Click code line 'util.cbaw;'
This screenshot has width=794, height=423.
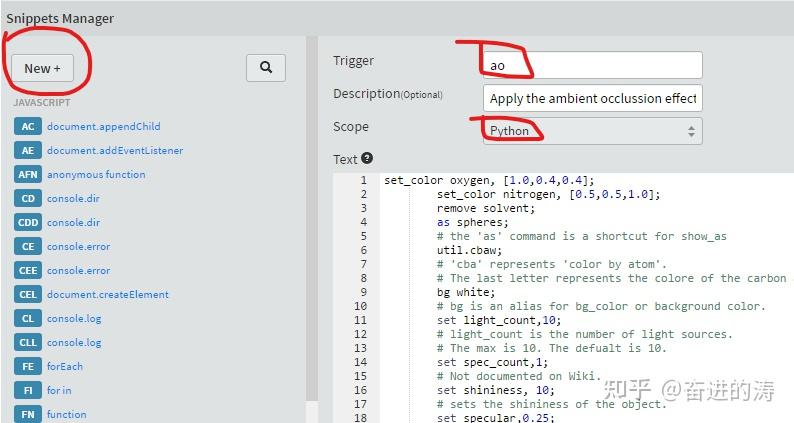point(469,250)
